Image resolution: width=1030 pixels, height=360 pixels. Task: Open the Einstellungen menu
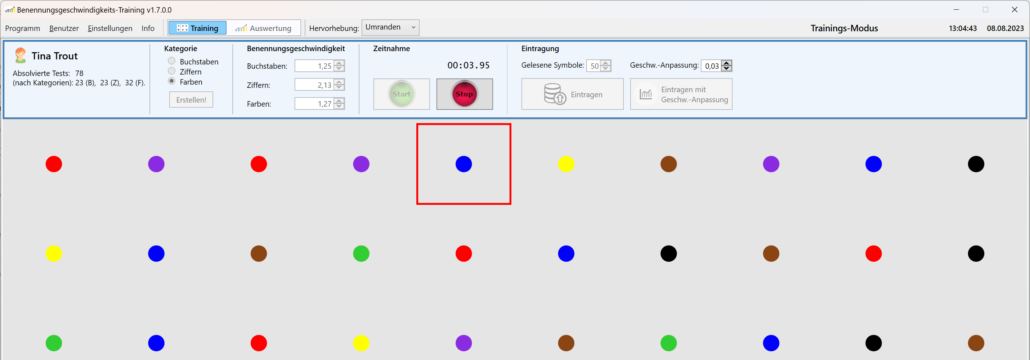(x=110, y=28)
